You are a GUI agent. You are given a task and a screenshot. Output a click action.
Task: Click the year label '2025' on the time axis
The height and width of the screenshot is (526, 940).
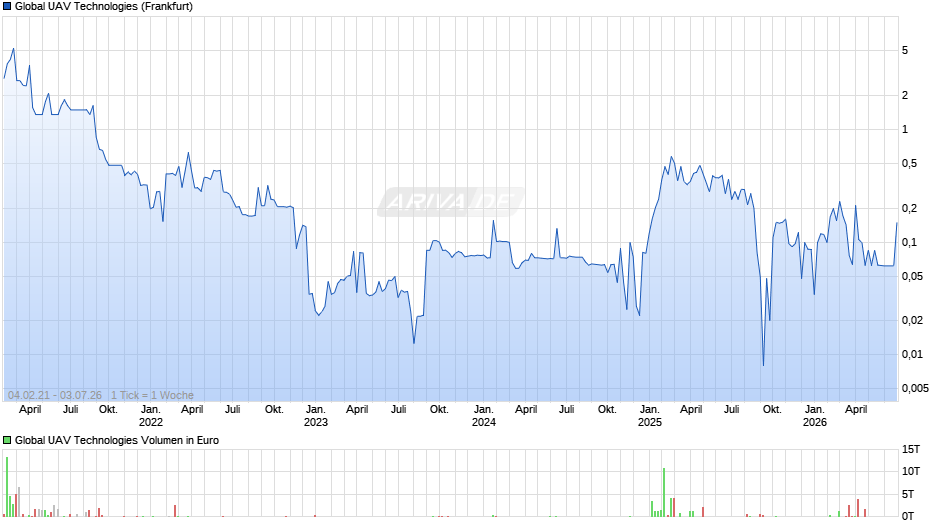(x=650, y=422)
